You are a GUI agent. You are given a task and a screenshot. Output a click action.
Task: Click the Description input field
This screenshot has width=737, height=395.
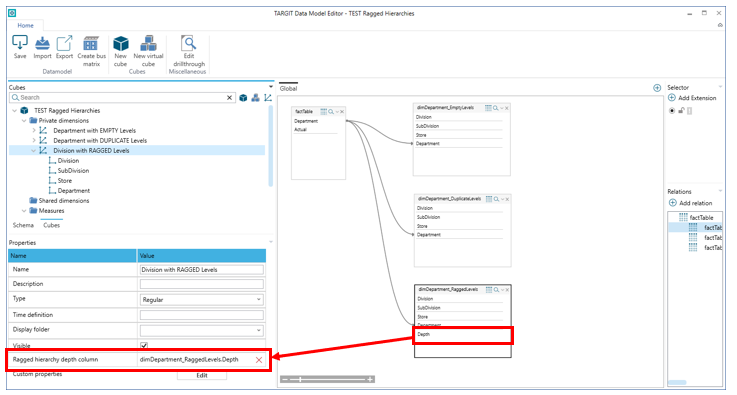point(202,284)
